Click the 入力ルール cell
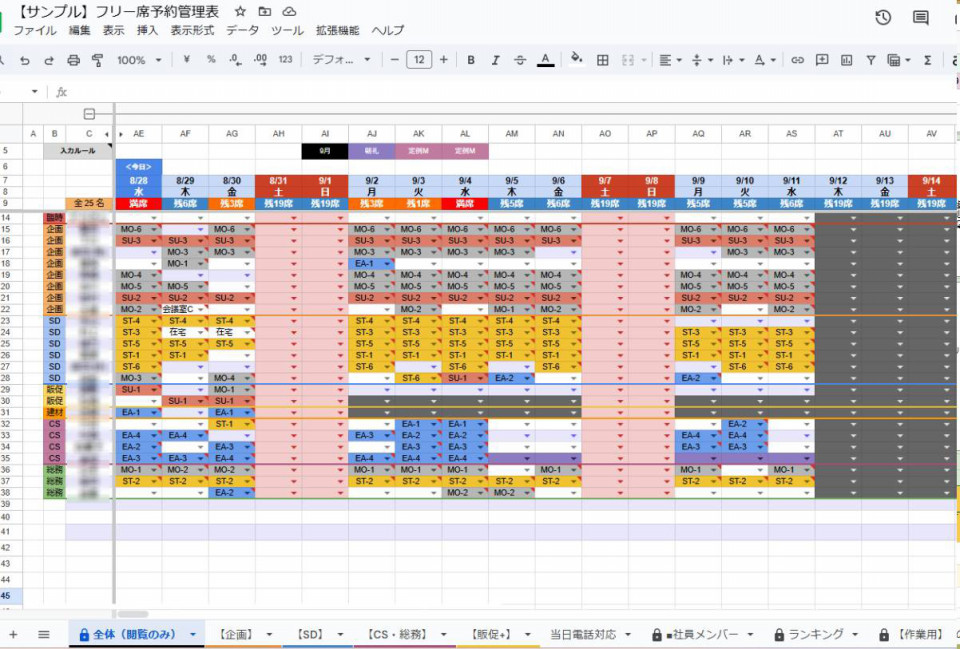The image size is (960, 649). click(78, 151)
